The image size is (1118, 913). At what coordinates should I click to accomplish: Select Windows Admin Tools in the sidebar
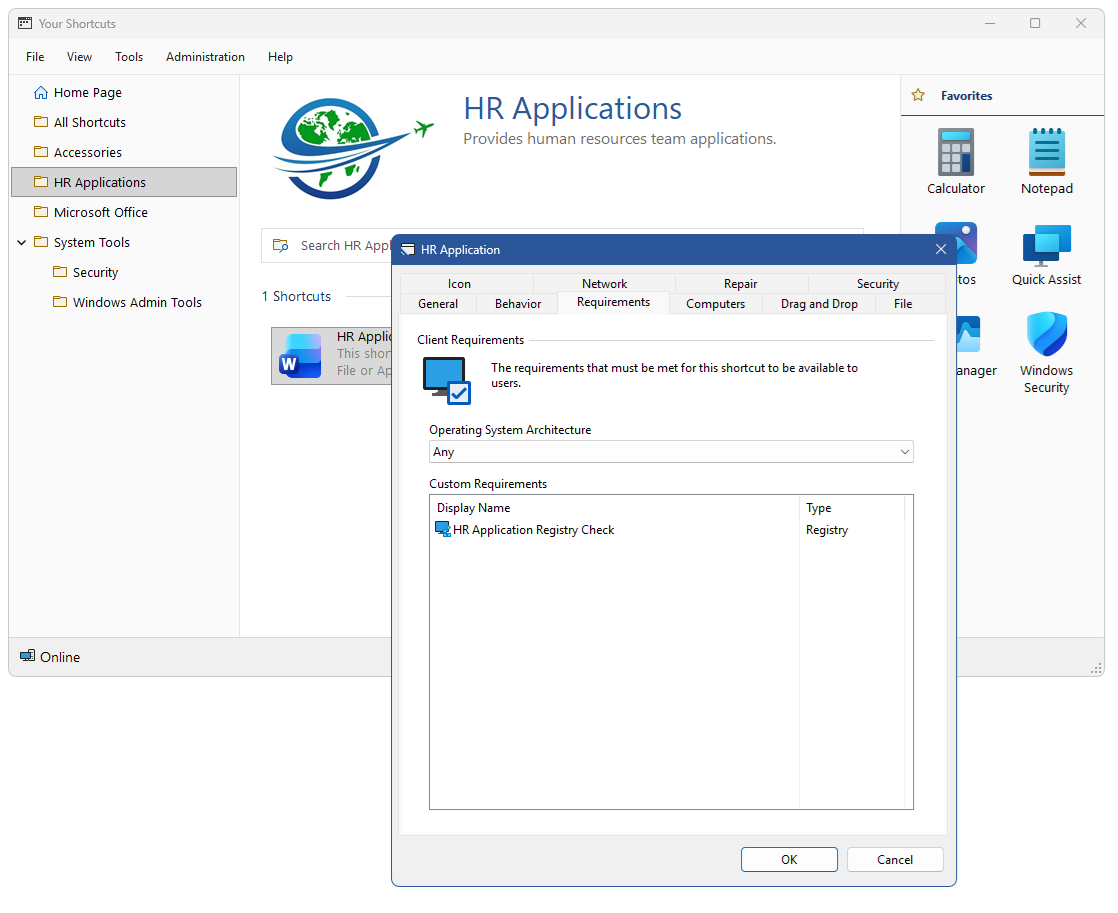click(137, 302)
